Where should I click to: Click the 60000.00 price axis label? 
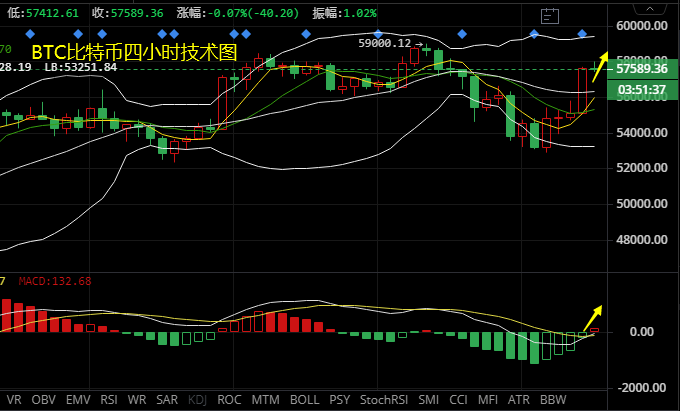pyautogui.click(x=642, y=26)
